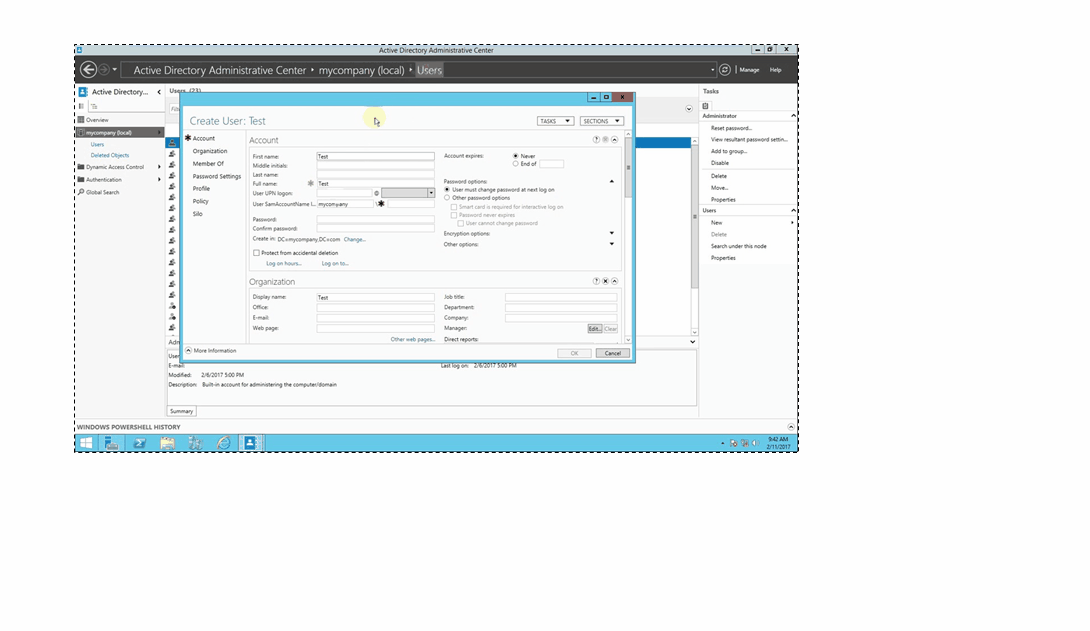Image resolution: width=1090 pixels, height=631 pixels.
Task: Expand More Information at dialog bottom
Action: tap(188, 350)
